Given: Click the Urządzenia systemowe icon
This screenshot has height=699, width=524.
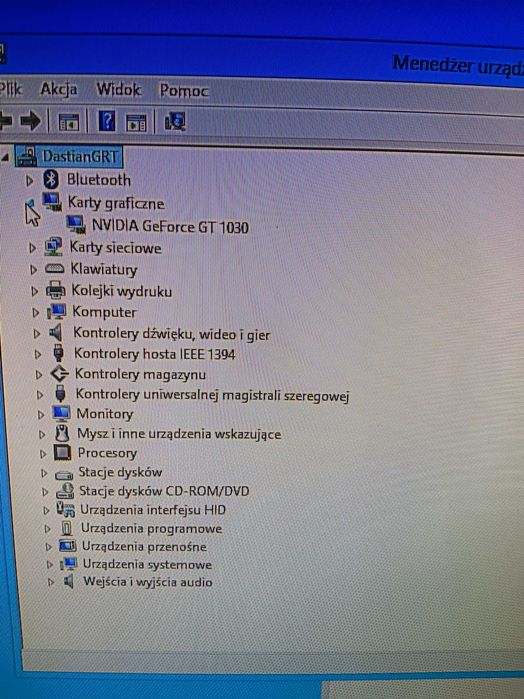Looking at the screenshot, I should click(69, 564).
